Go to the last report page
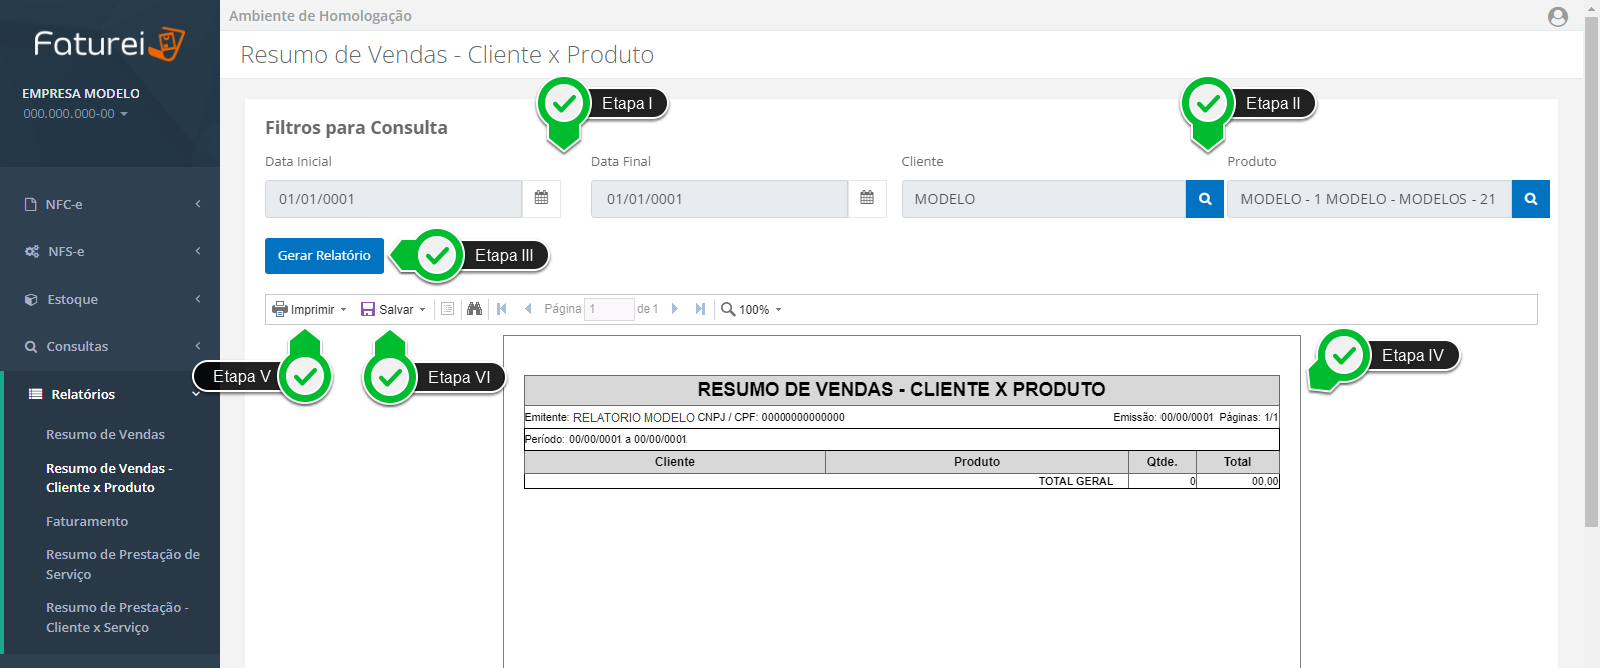Viewport: 1600px width, 668px height. 700,309
